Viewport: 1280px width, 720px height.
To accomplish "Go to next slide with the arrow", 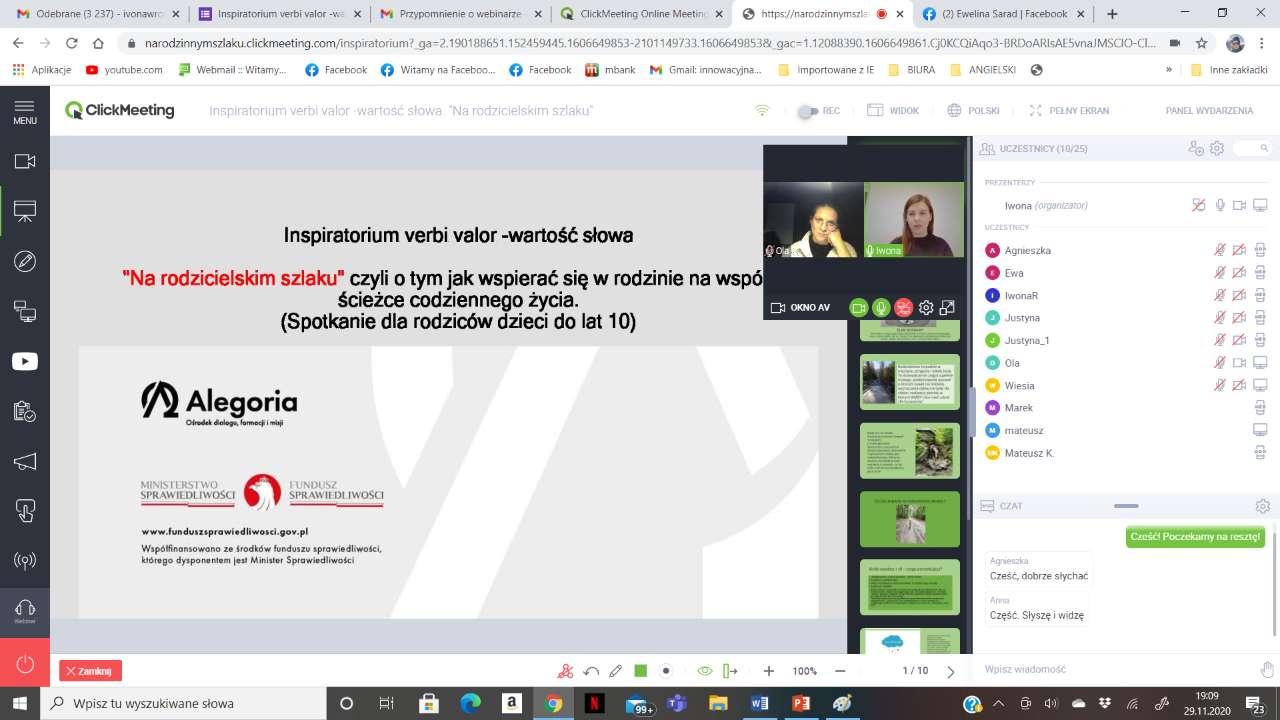I will [951, 671].
